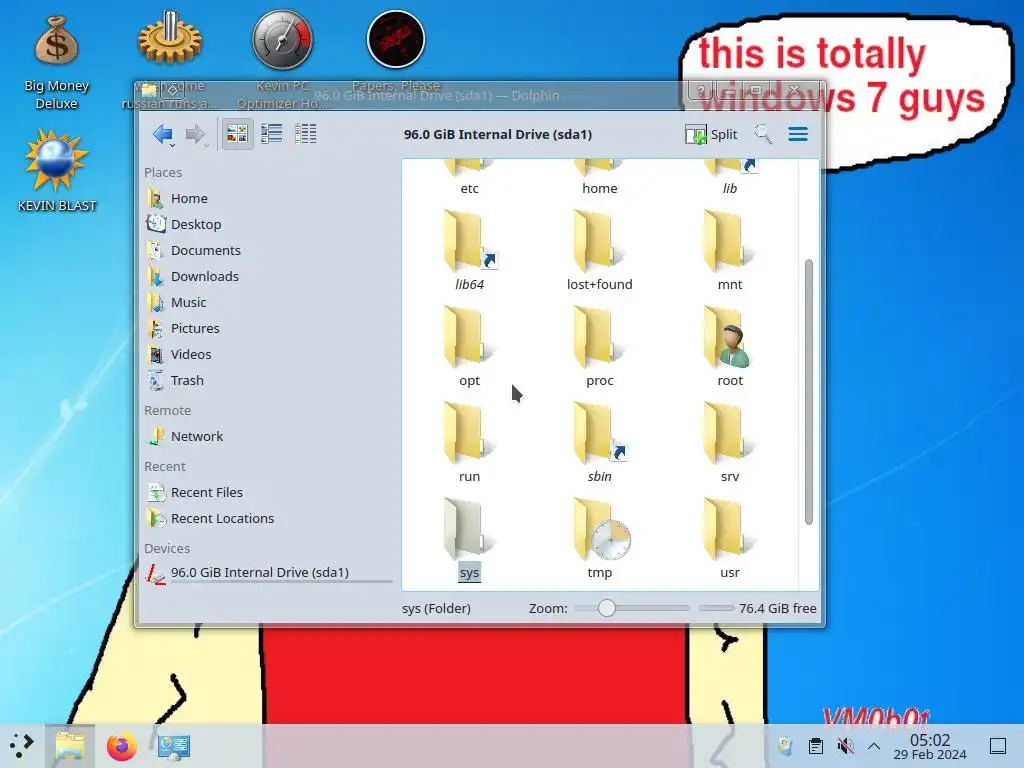
Task: Select the mnt folder icon
Action: coord(729,241)
